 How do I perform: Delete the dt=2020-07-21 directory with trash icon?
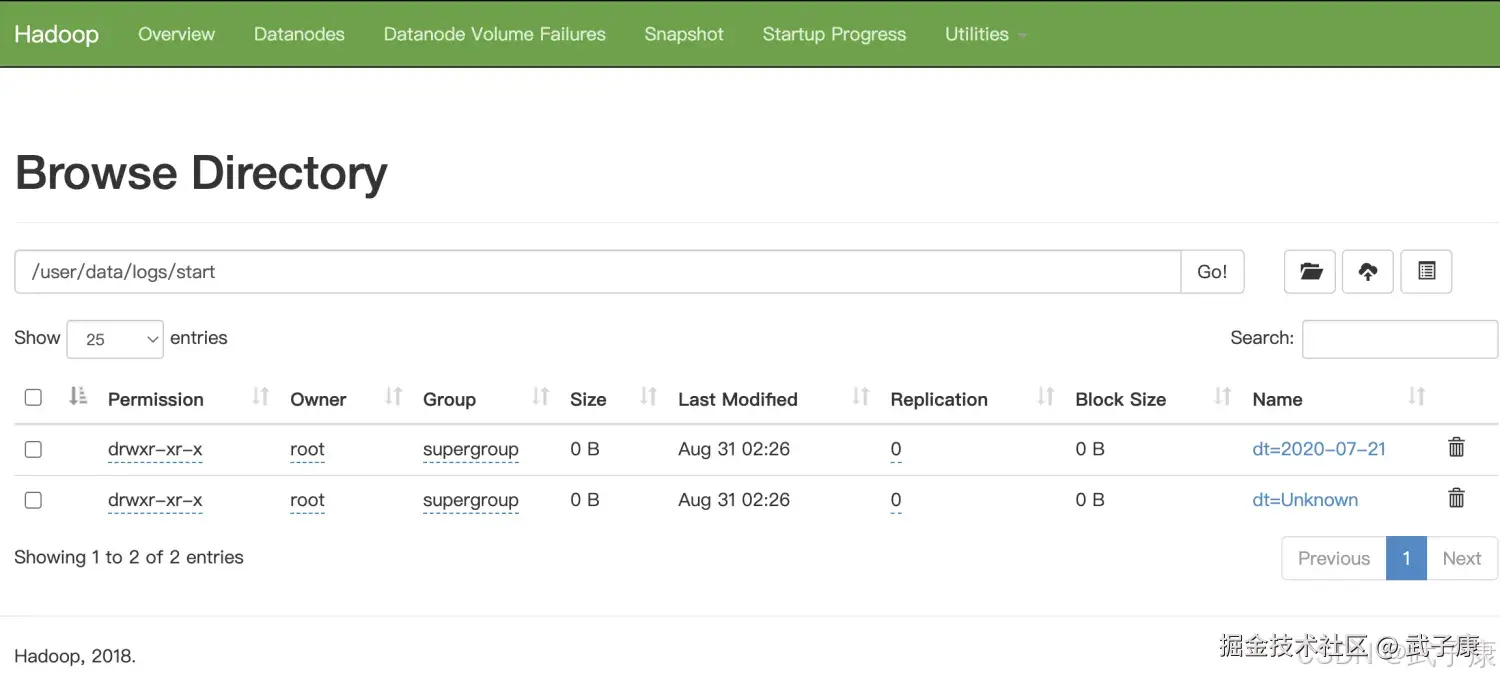click(x=1456, y=448)
